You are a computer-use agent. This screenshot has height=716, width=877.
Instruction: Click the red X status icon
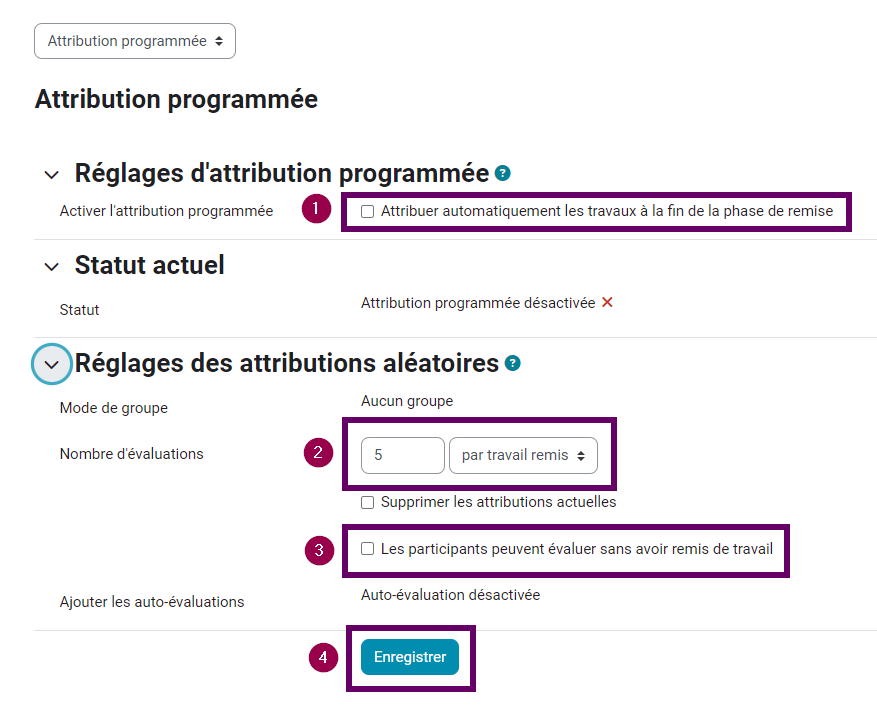607,303
